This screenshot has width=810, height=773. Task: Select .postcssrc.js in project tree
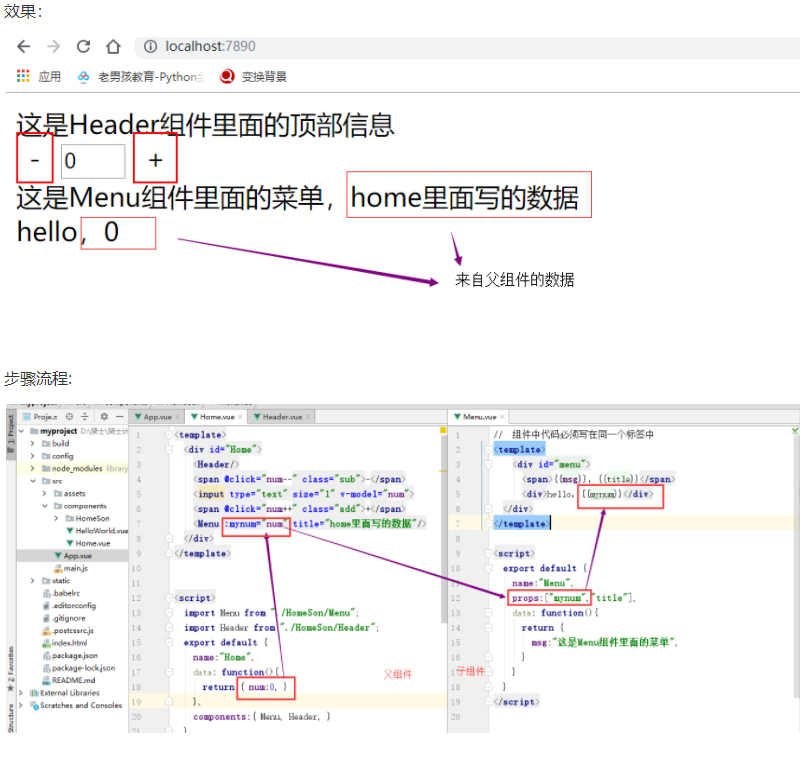click(x=68, y=630)
